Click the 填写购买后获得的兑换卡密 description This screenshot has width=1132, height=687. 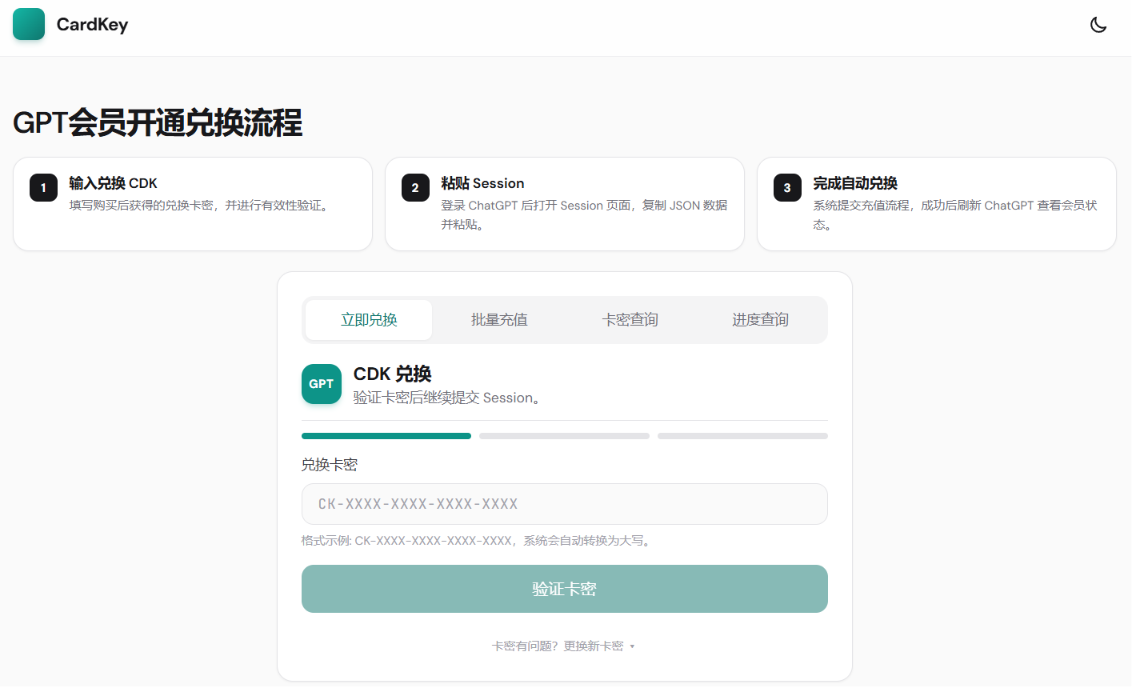(x=201, y=206)
